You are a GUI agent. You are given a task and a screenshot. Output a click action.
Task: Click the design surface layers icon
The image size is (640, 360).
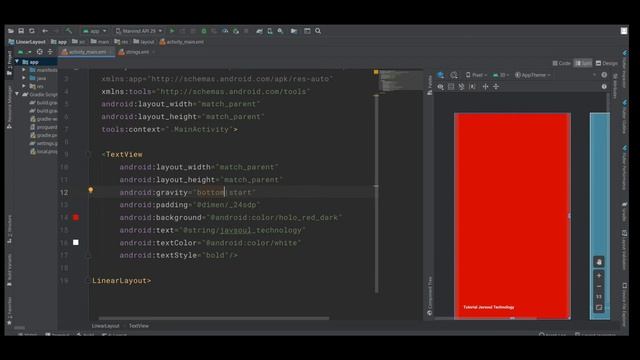pos(440,75)
